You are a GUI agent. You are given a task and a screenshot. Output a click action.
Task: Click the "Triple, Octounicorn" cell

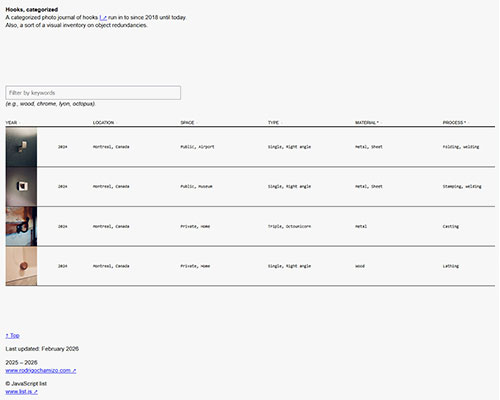click(289, 226)
